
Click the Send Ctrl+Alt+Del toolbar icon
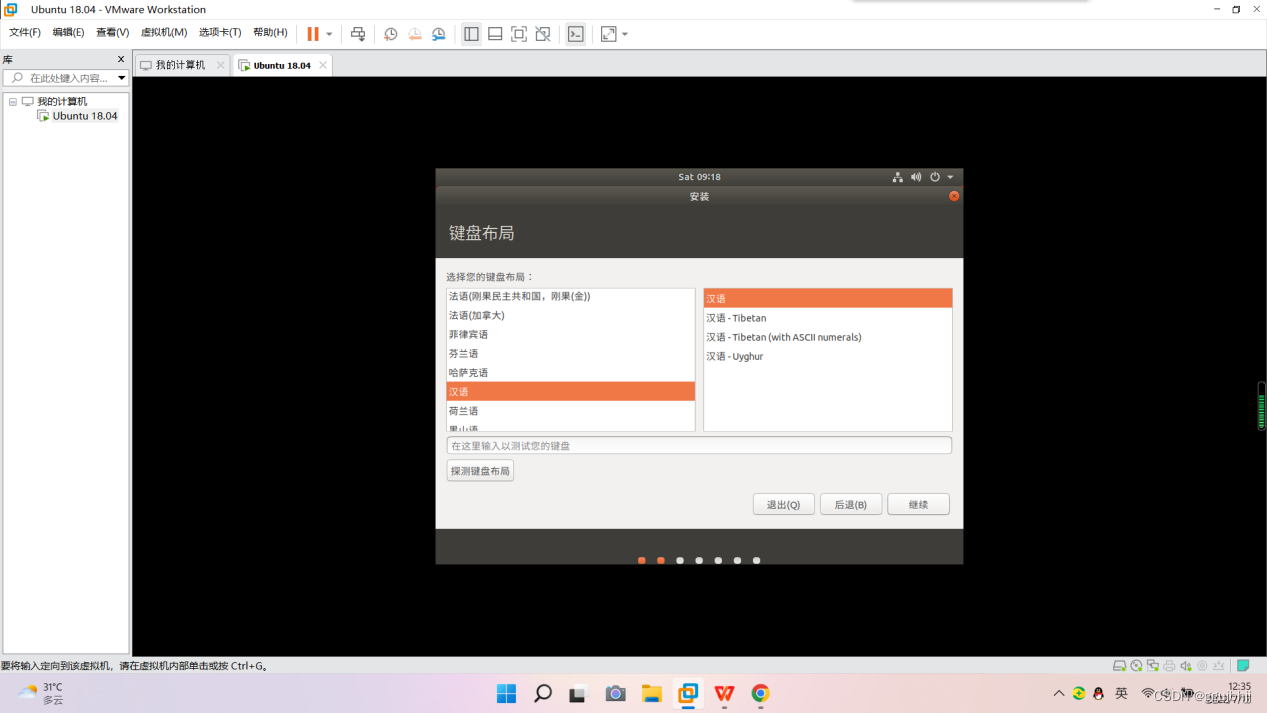tap(358, 34)
